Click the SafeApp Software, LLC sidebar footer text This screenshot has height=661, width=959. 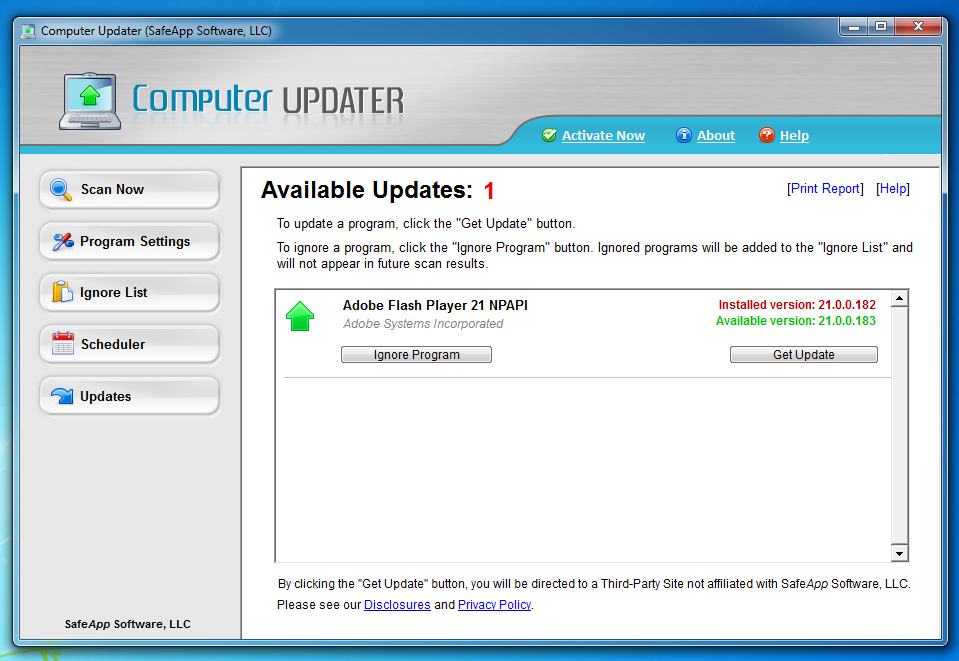[128, 624]
